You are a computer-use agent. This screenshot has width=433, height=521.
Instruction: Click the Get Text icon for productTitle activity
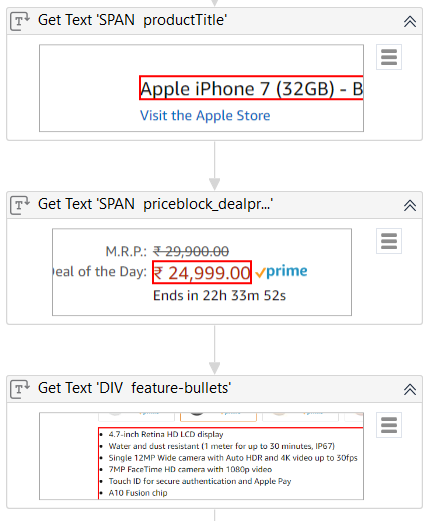click(20, 21)
